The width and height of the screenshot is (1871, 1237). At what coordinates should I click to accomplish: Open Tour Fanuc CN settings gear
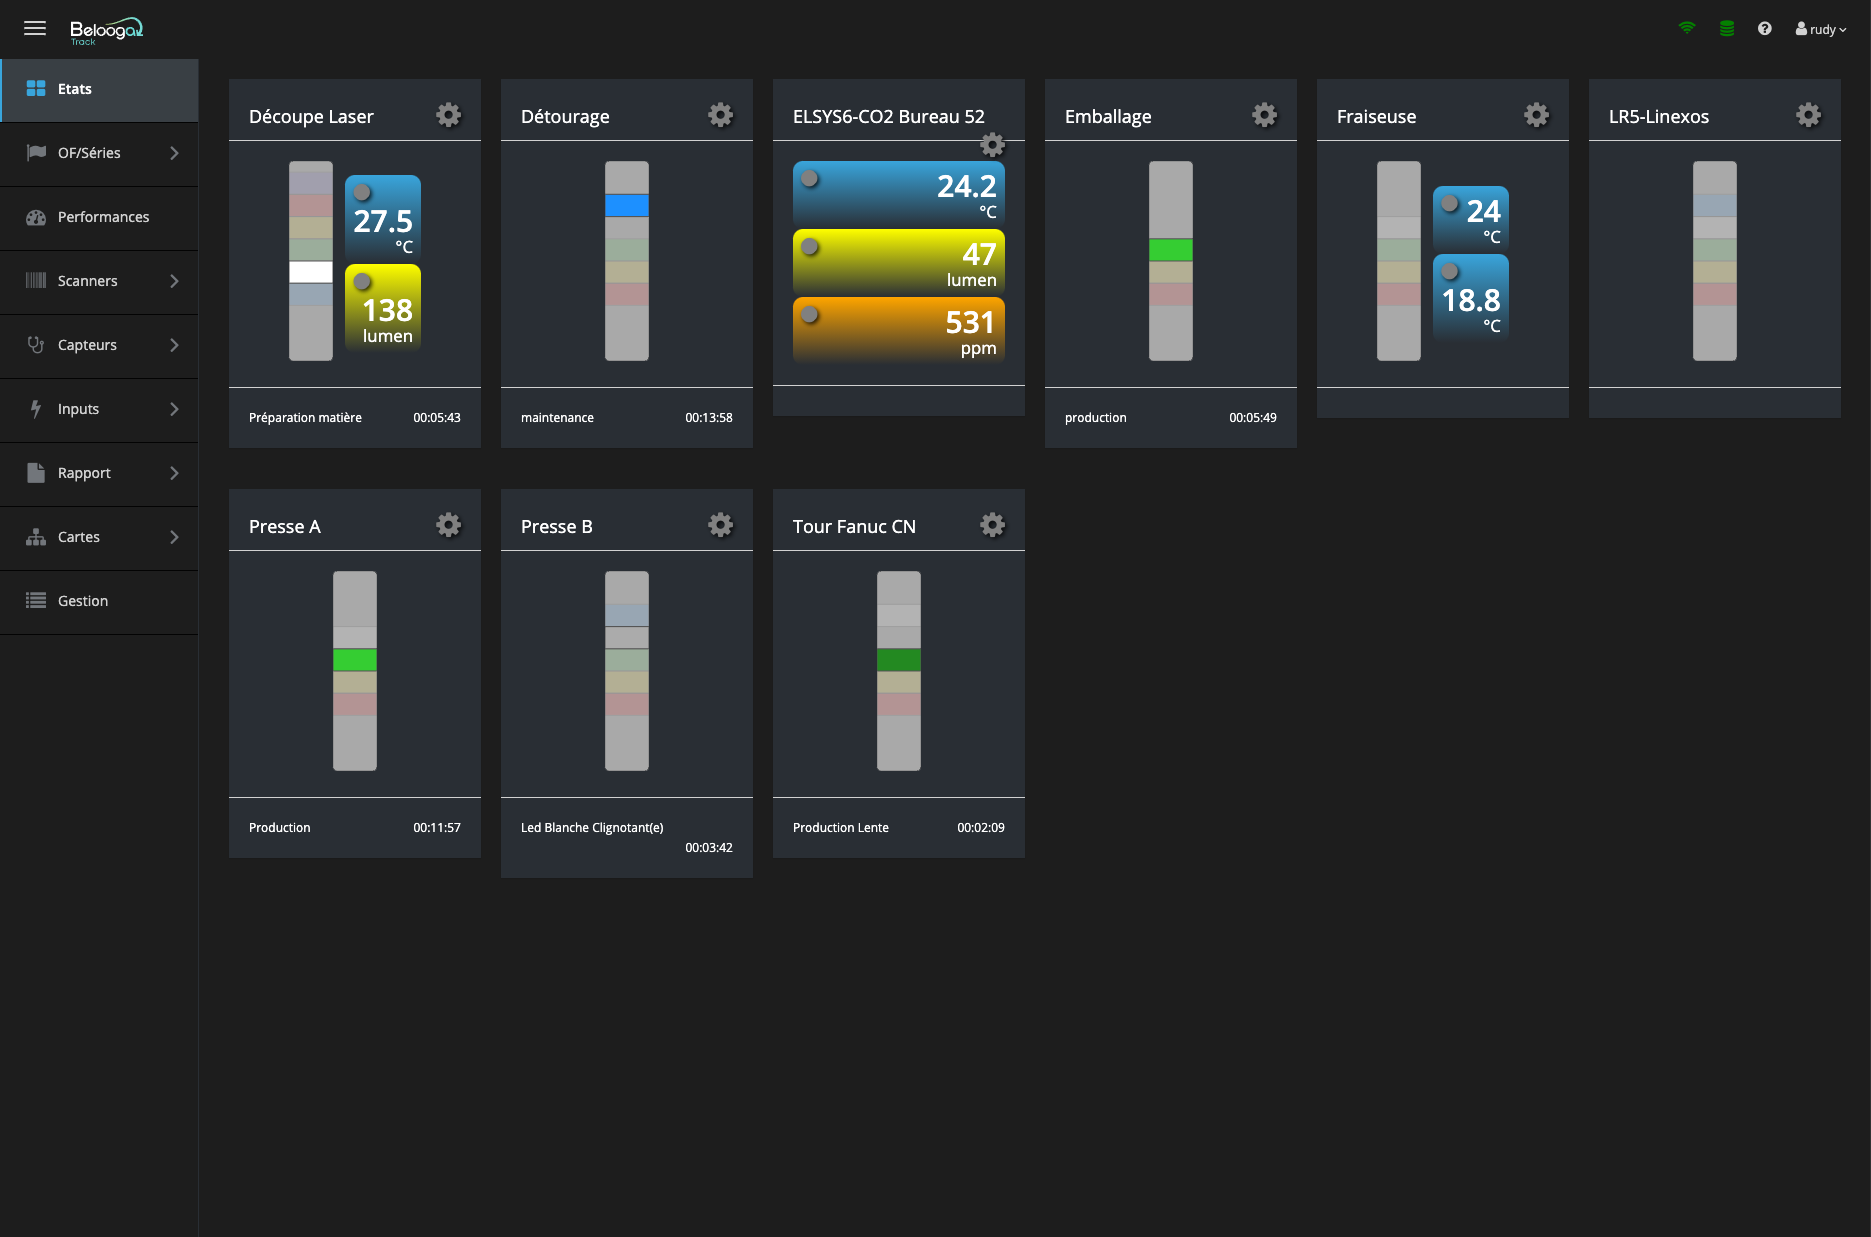(x=992, y=525)
